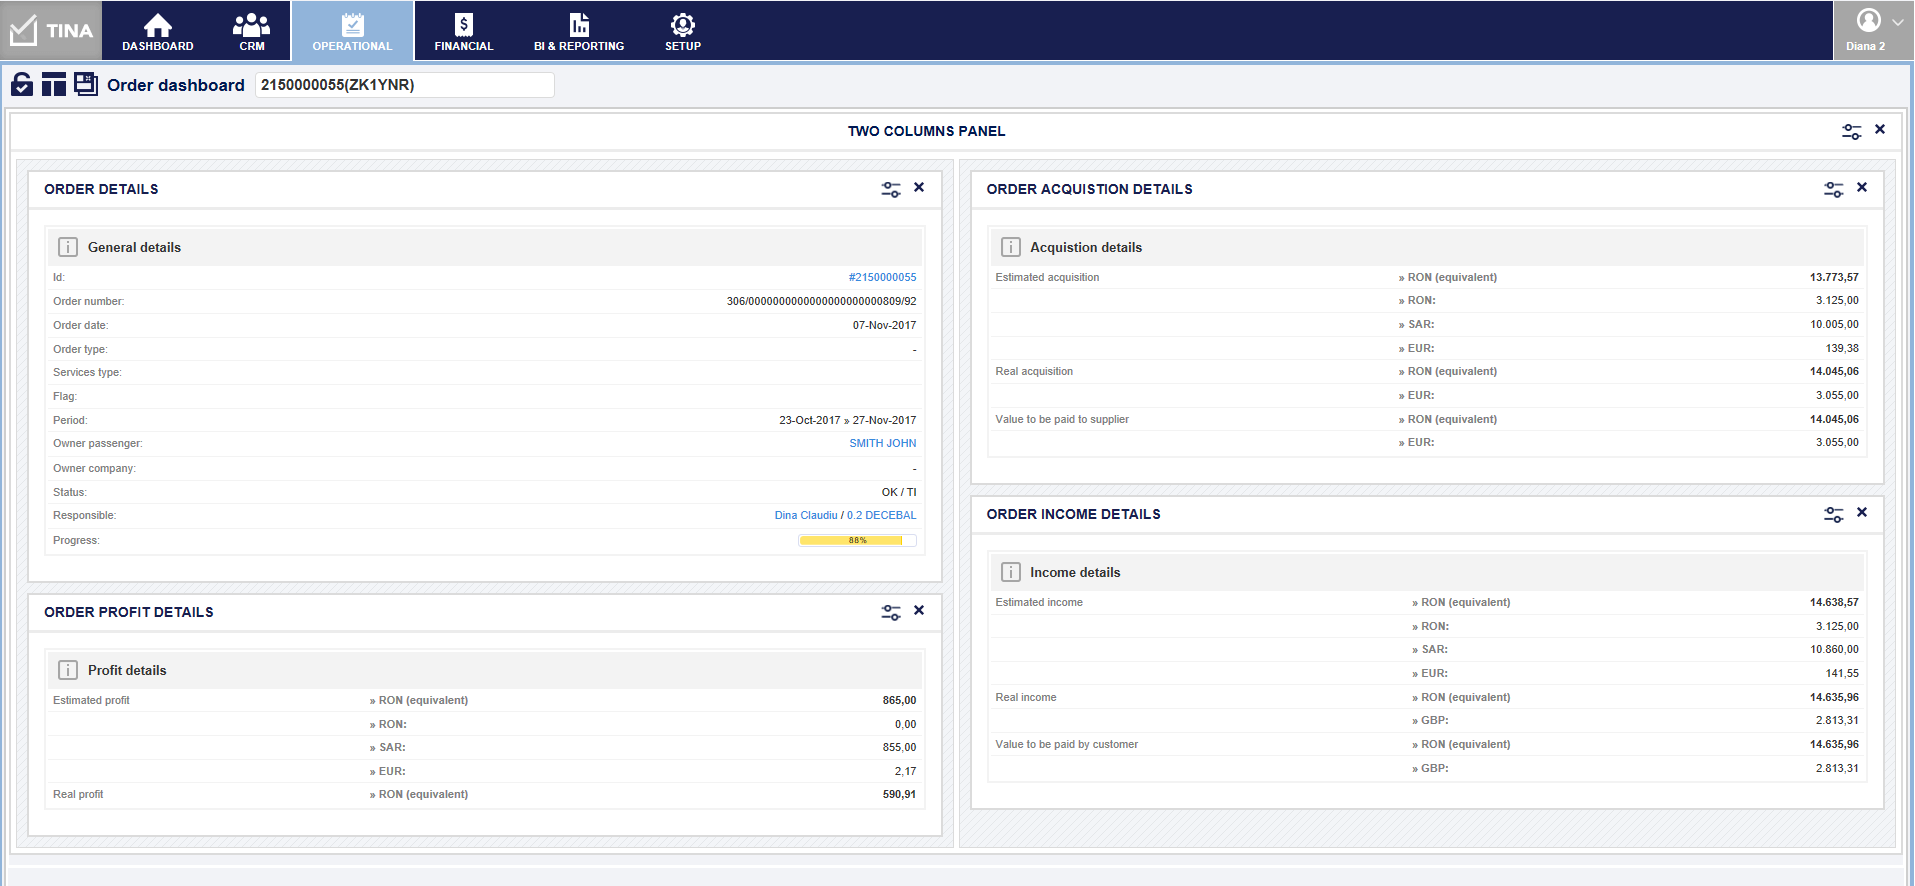Viewport: 1915px width, 886px height.
Task: Close the Order Profit Details panel
Action: pos(919,611)
